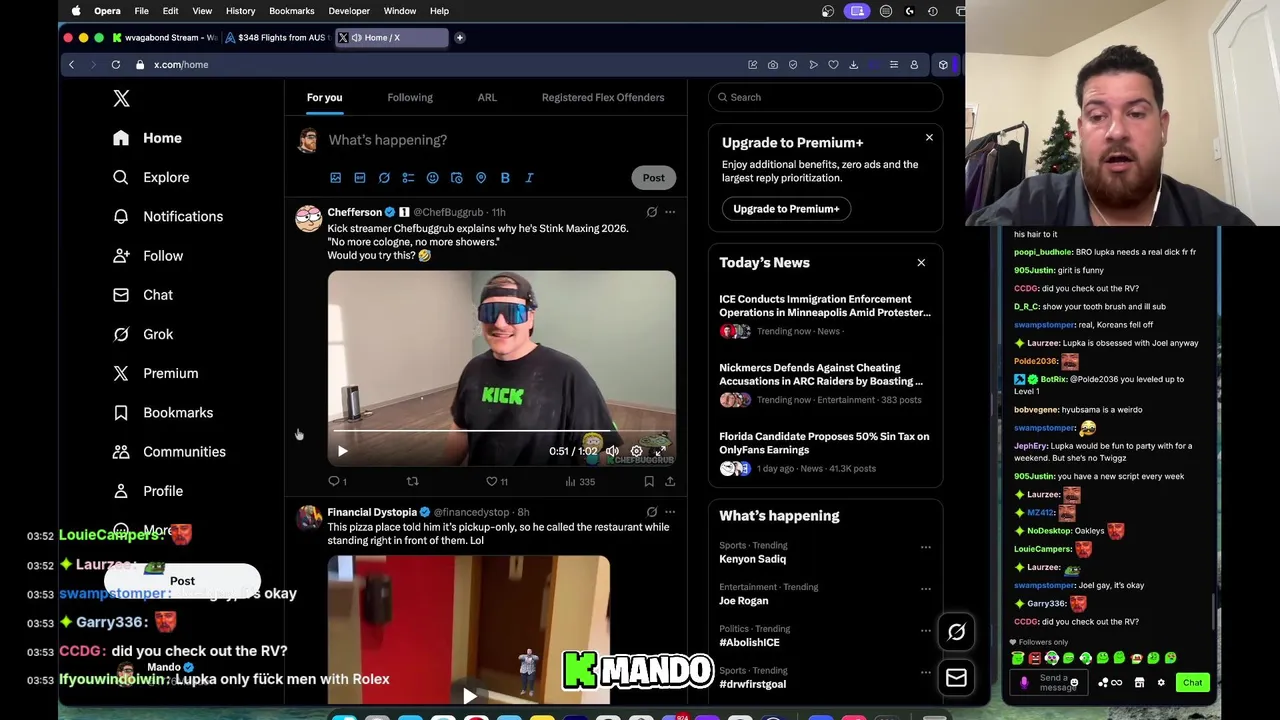This screenshot has height=720, width=1280.
Task: Open the ICE Immigration Enforcement news story
Action: pyautogui.click(x=825, y=306)
